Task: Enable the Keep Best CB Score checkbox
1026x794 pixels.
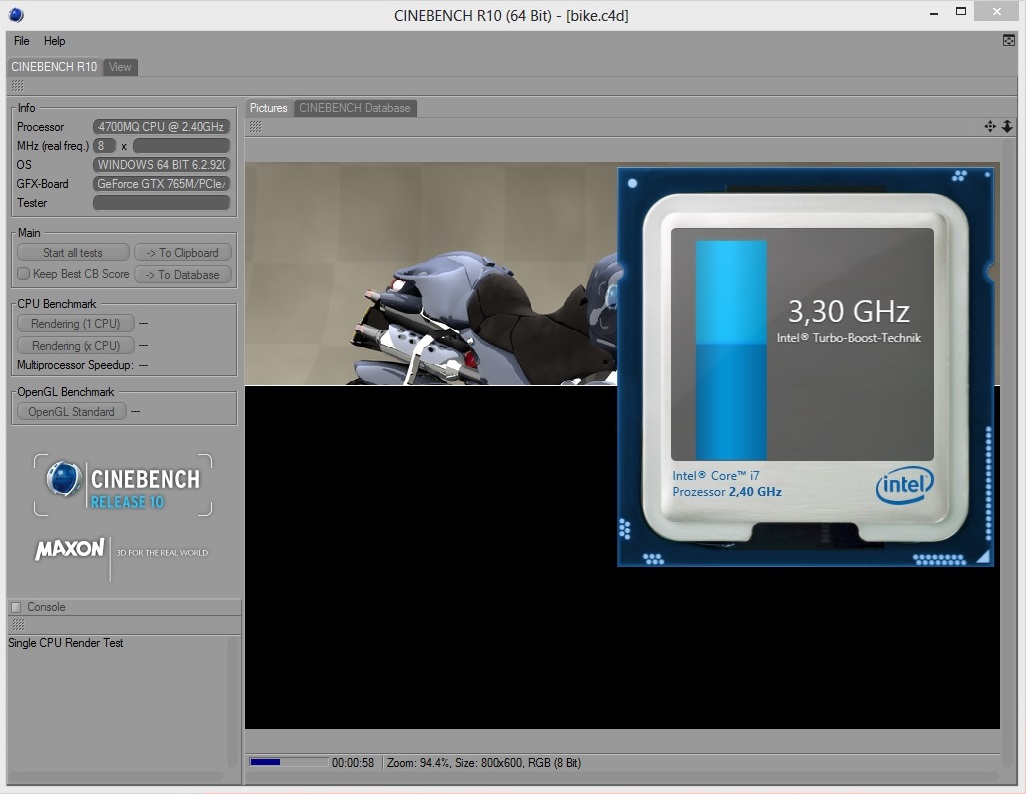Action: coord(24,274)
